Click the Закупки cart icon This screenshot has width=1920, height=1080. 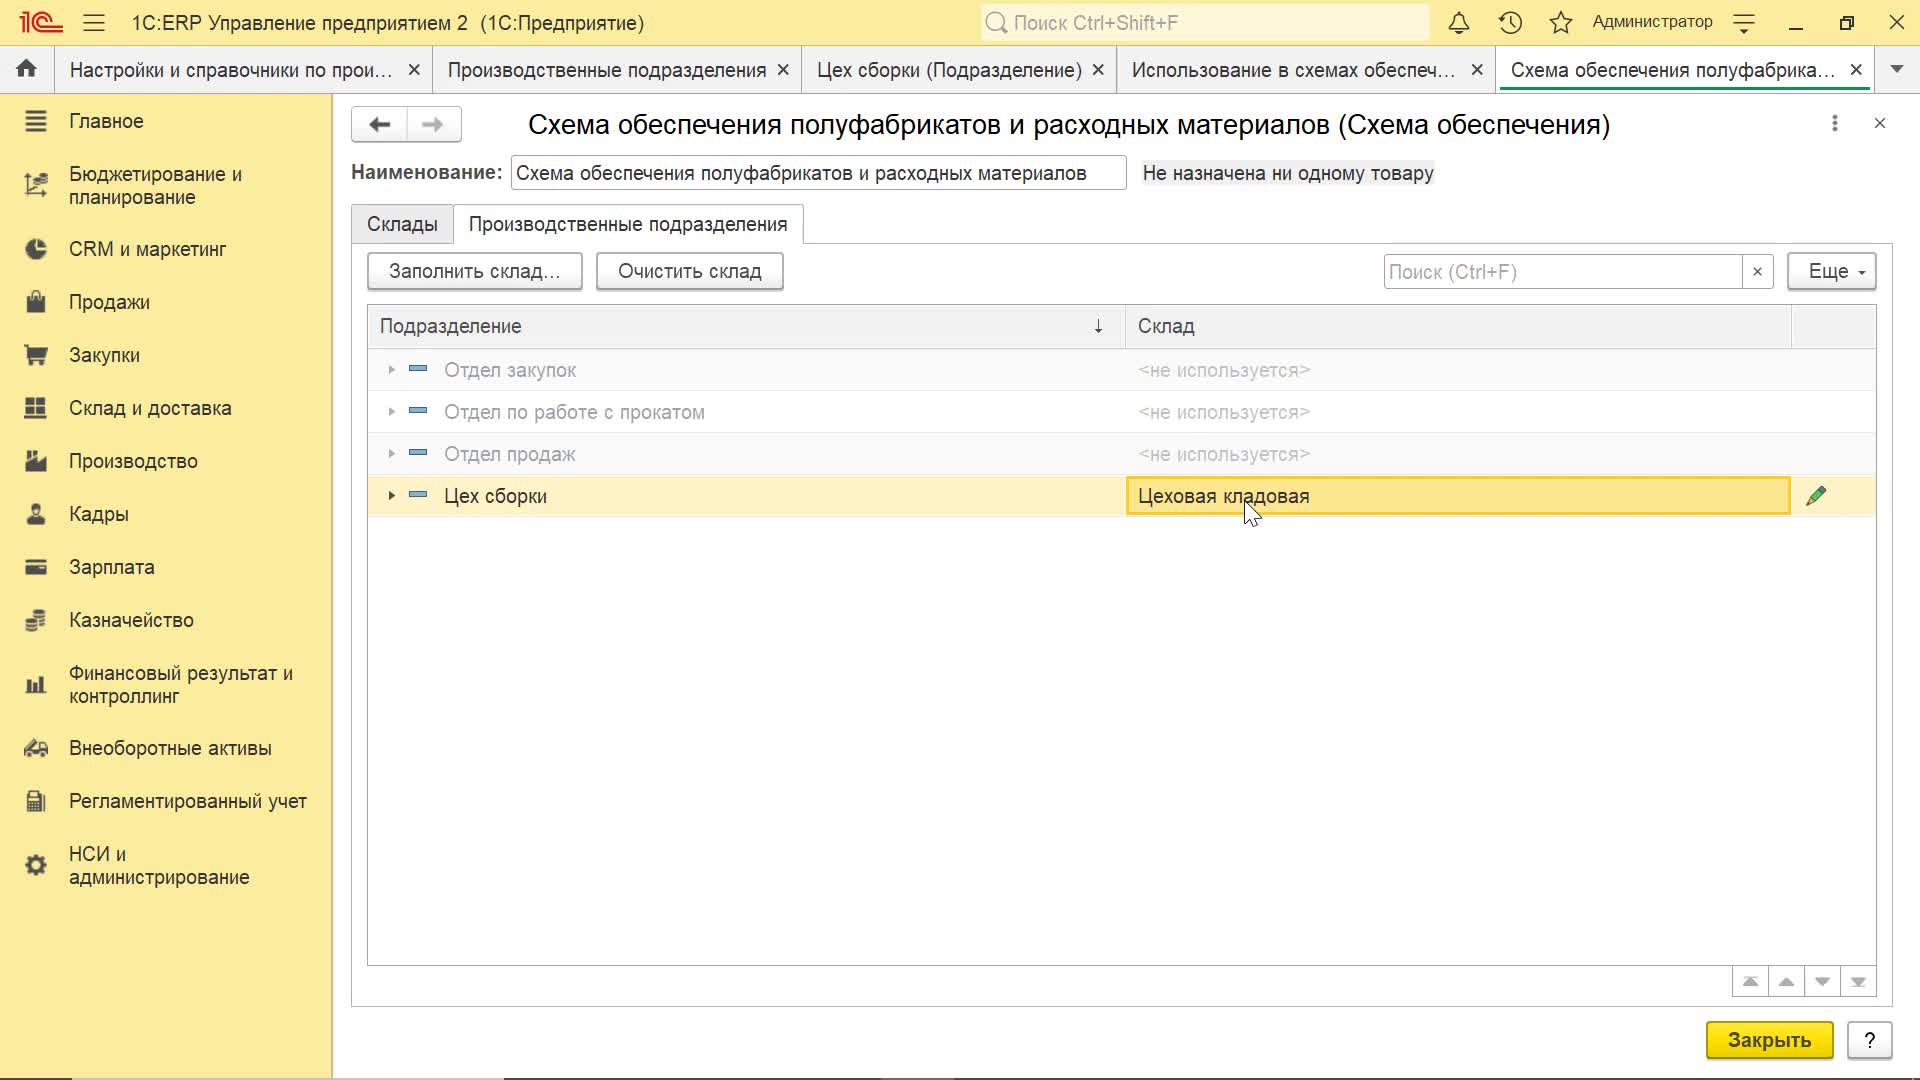[x=36, y=355]
